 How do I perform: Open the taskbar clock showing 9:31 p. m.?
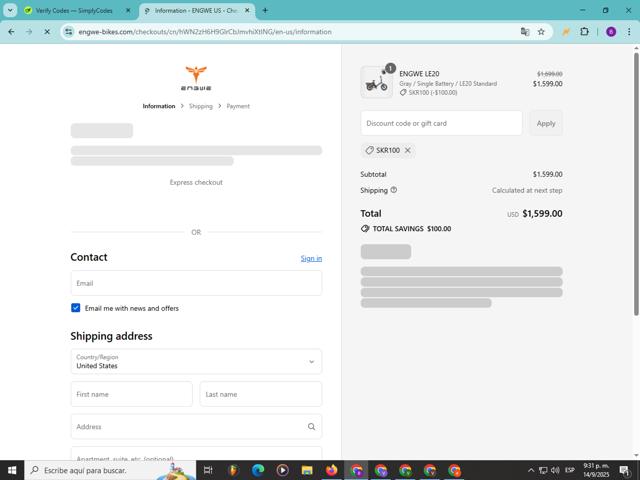[x=596, y=470]
